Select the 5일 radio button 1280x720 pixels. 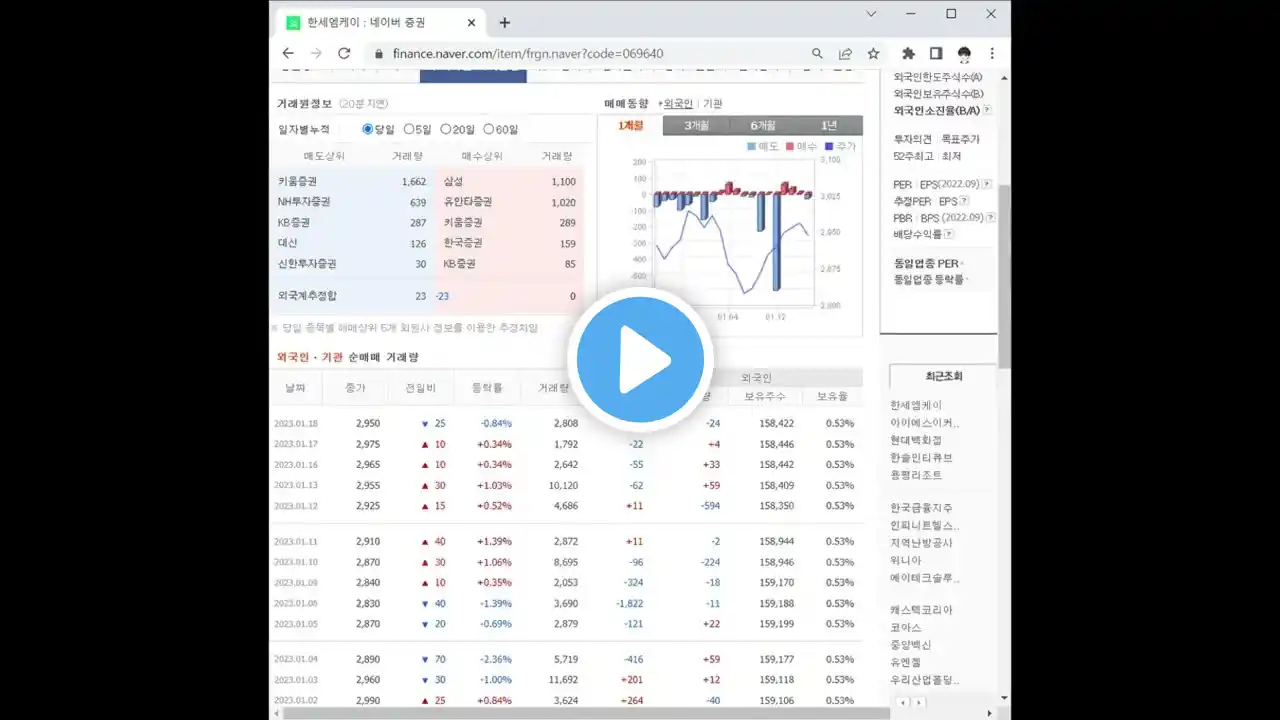408,129
